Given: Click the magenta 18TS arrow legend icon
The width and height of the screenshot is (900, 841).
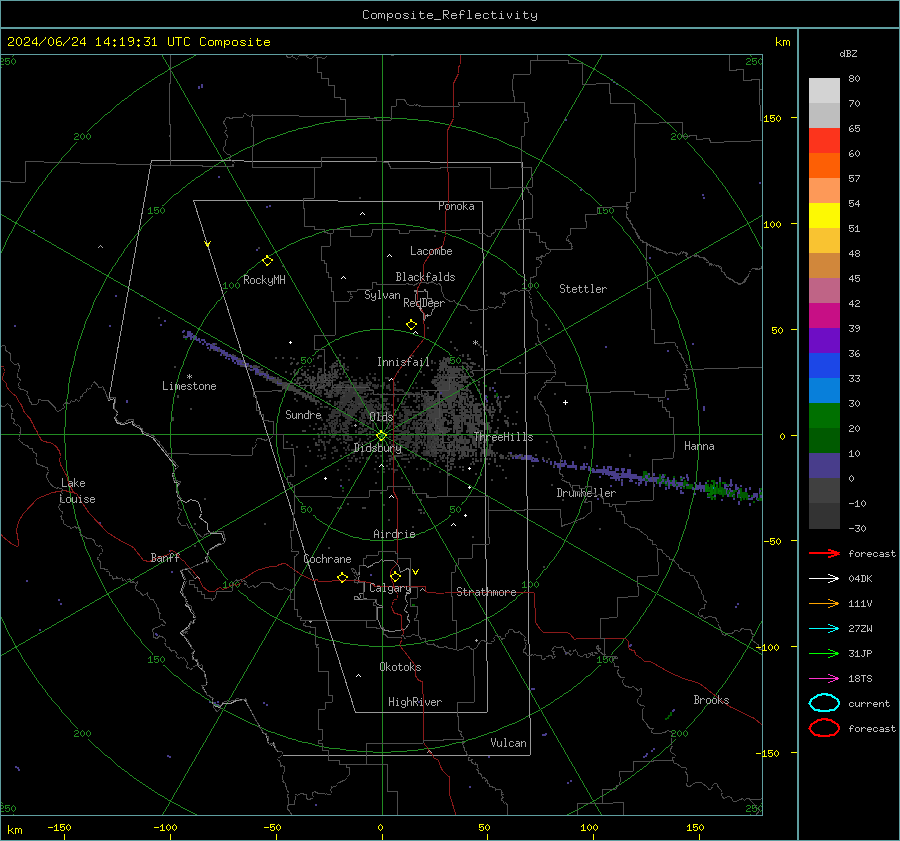Looking at the screenshot, I should 824,679.
